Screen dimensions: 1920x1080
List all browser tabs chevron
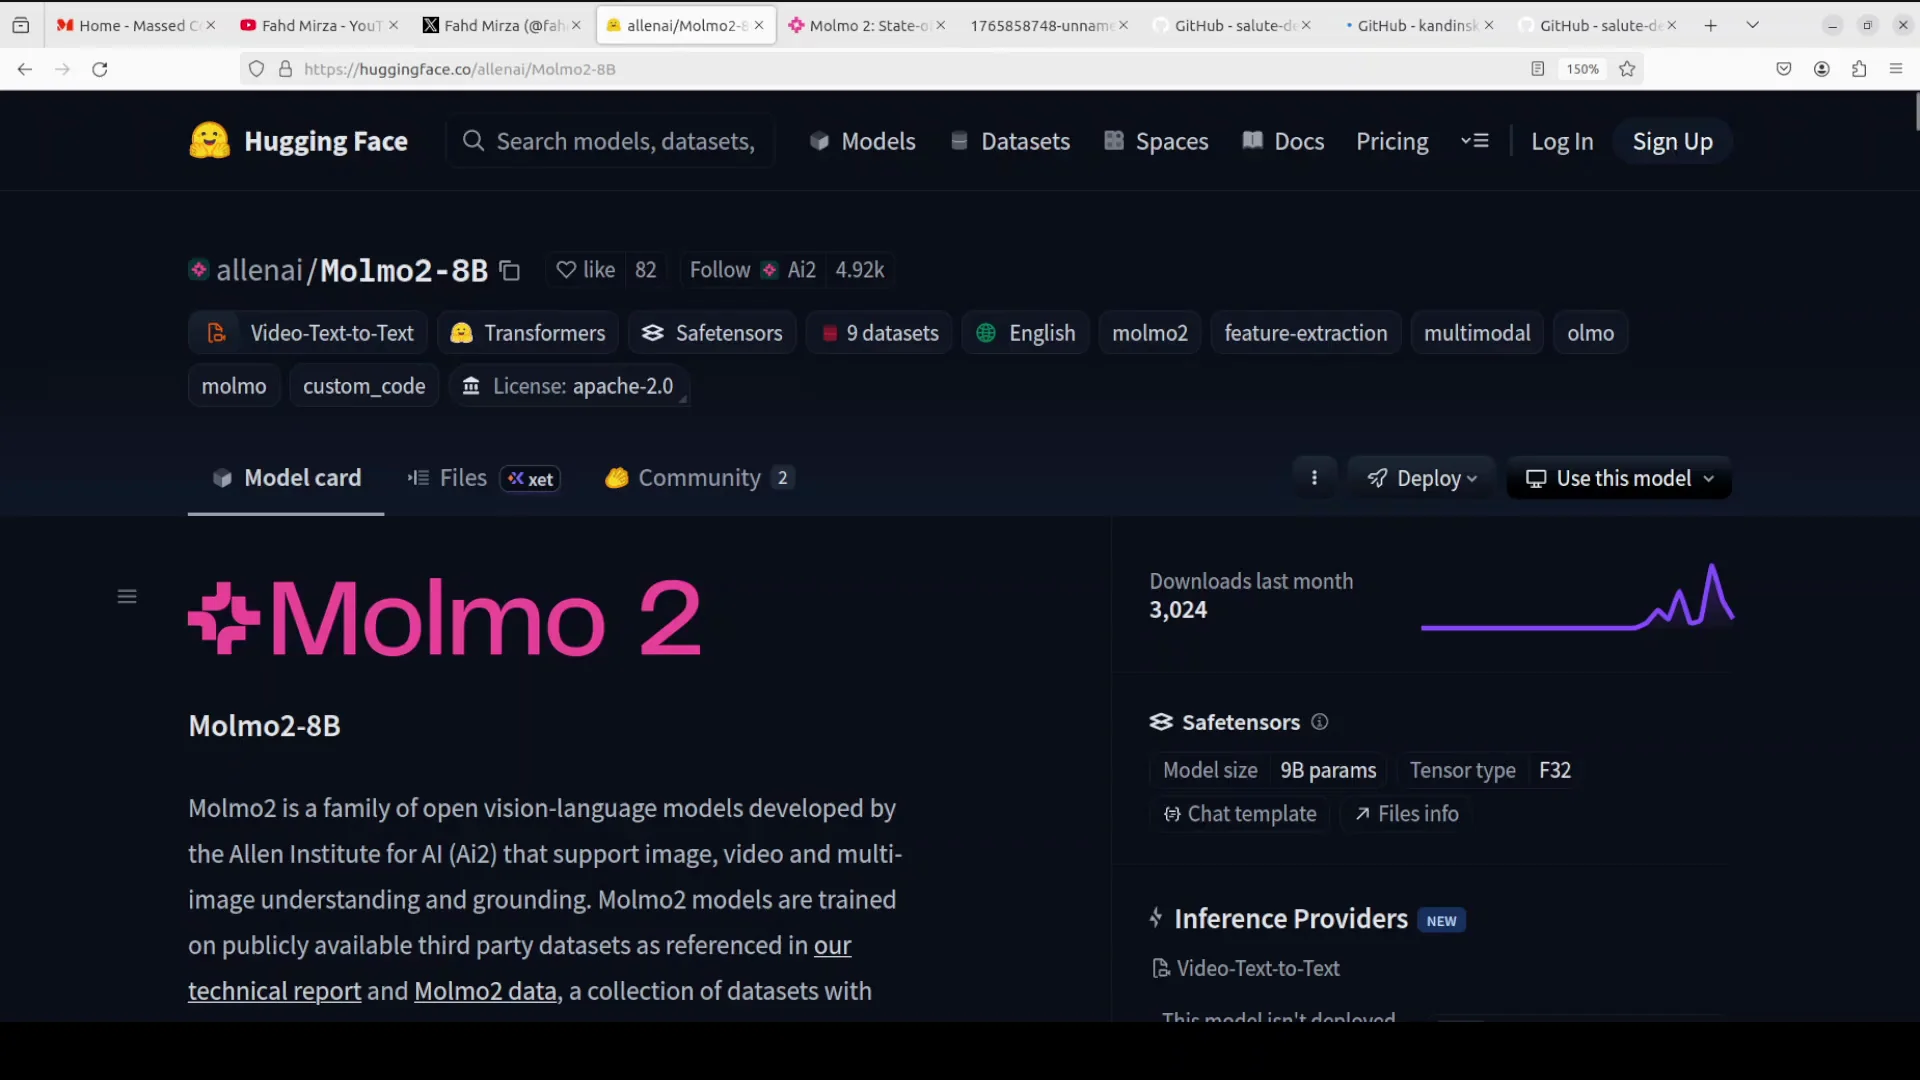click(1752, 25)
